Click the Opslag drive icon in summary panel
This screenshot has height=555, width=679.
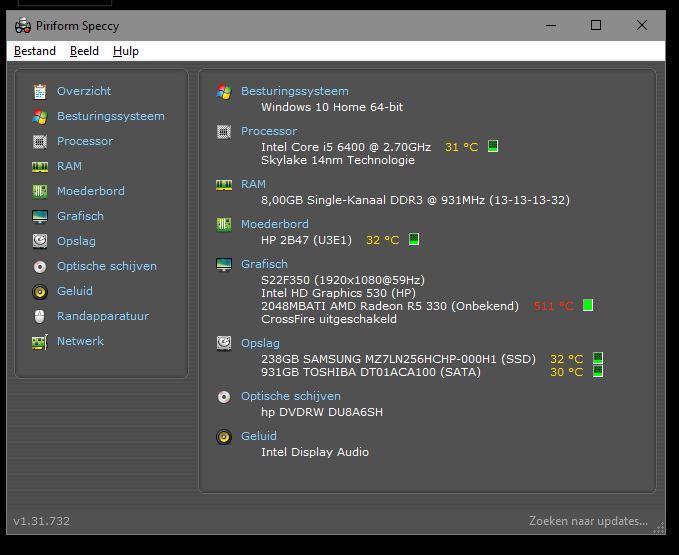point(224,343)
